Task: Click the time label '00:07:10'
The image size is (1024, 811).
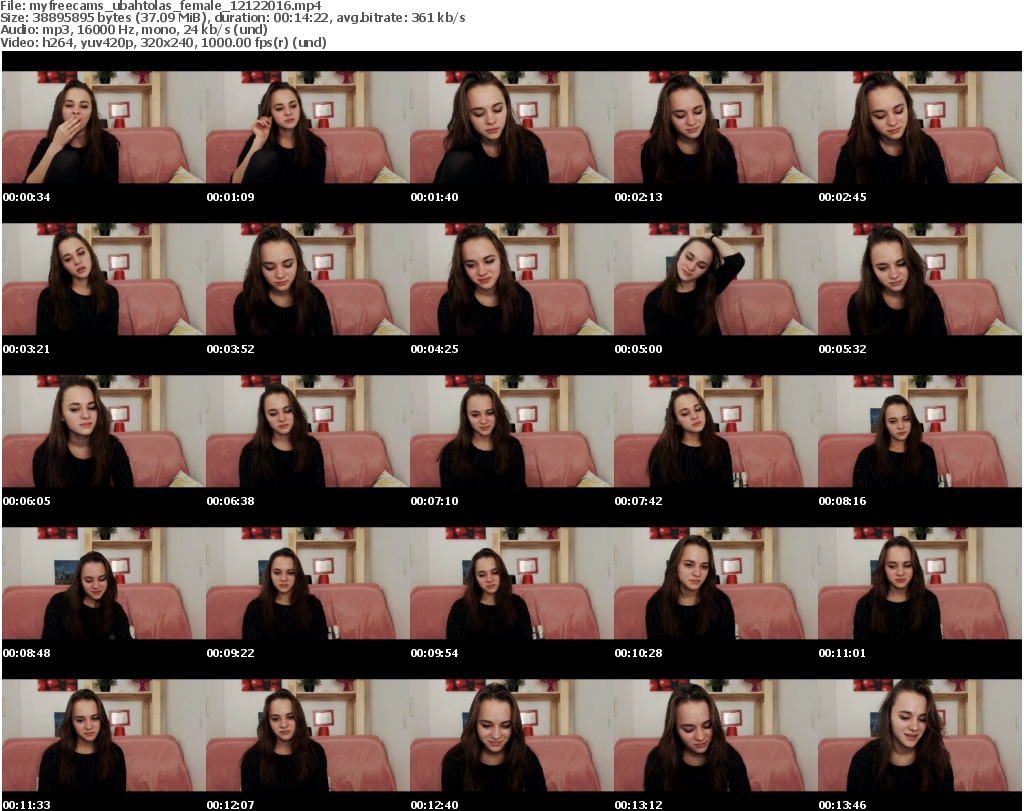Action: click(x=434, y=501)
